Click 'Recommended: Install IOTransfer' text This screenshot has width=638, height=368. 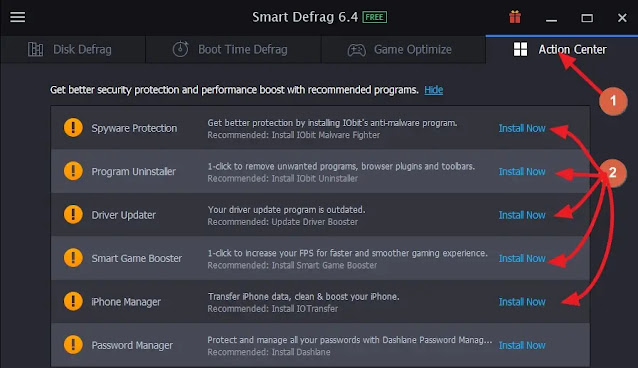click(x=273, y=309)
